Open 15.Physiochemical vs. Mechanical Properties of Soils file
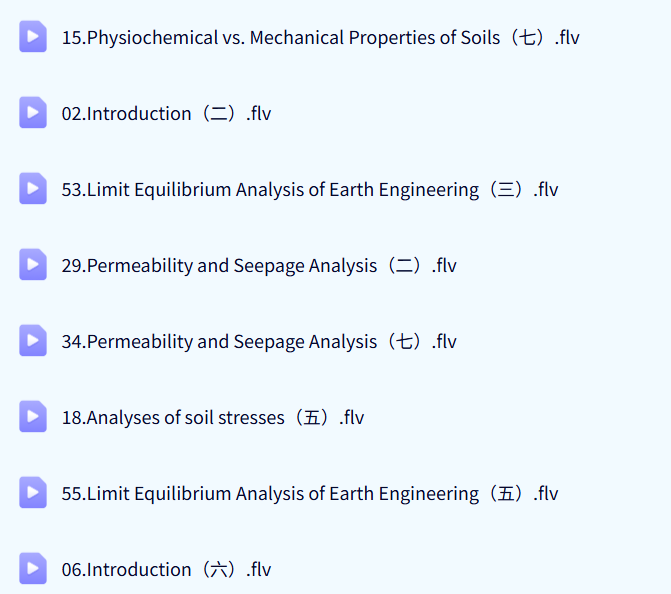This screenshot has width=671, height=594. coord(320,38)
